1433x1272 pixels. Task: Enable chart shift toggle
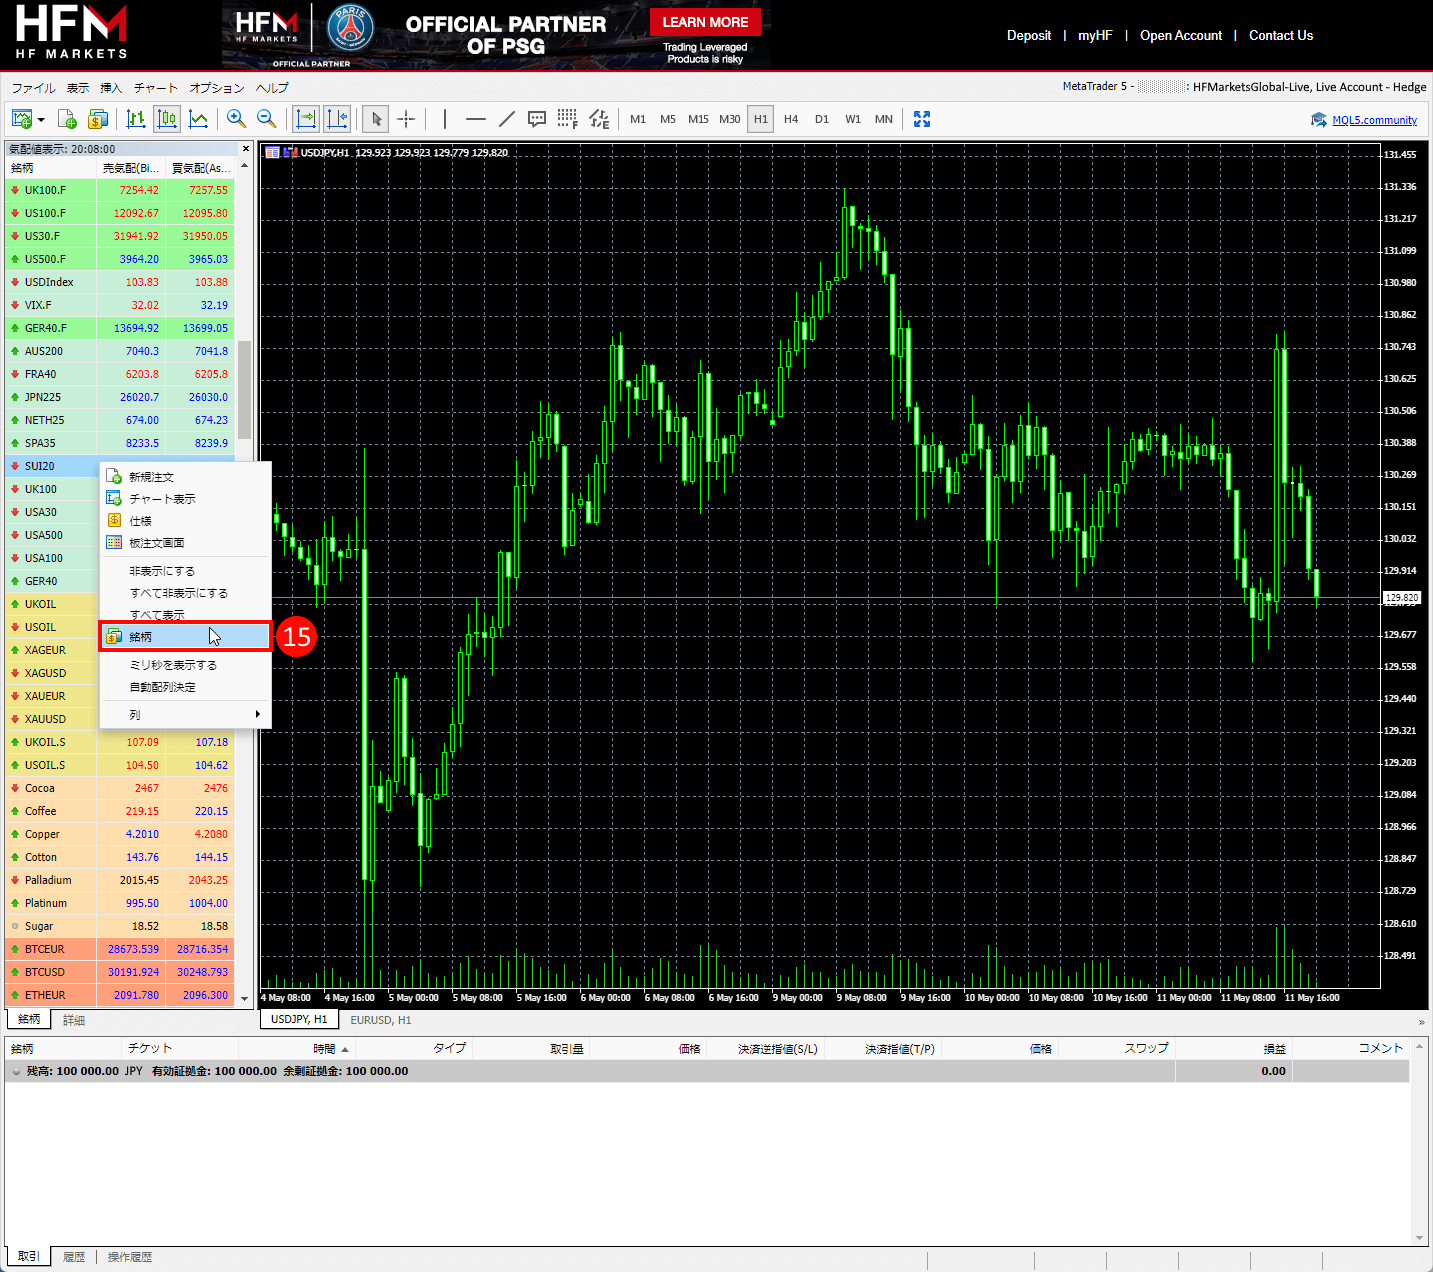337,119
